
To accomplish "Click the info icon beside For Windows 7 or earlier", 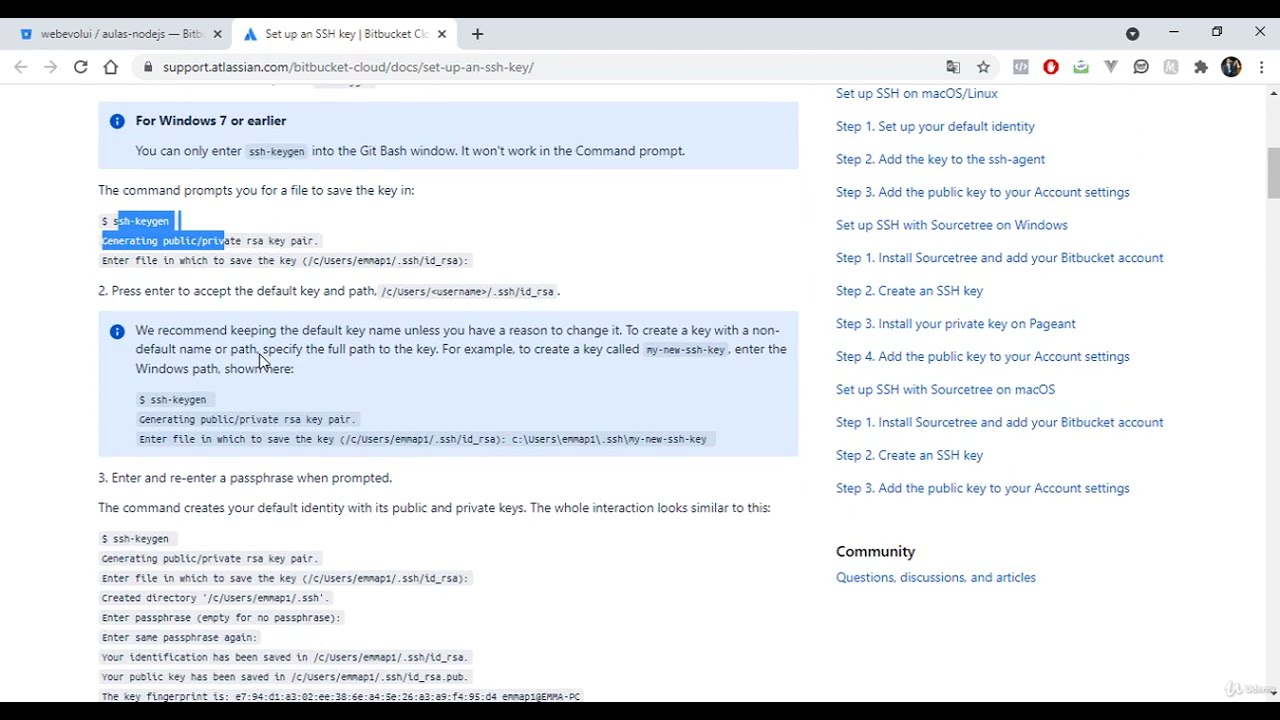I will [x=117, y=121].
